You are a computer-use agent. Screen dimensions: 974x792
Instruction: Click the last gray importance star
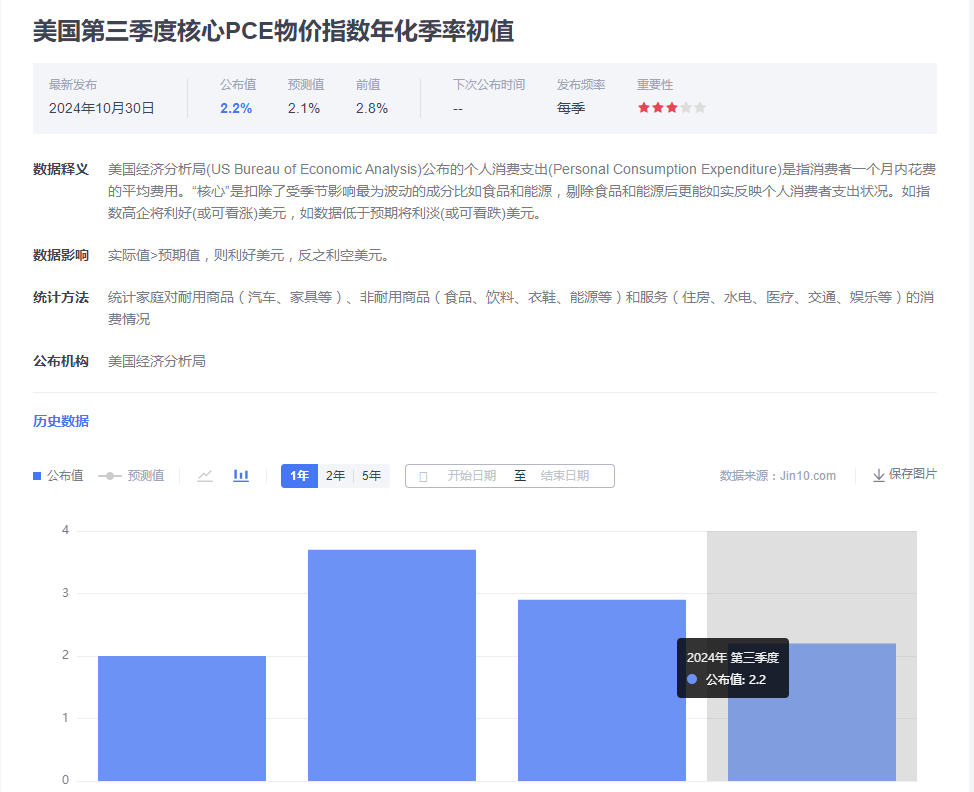700,108
